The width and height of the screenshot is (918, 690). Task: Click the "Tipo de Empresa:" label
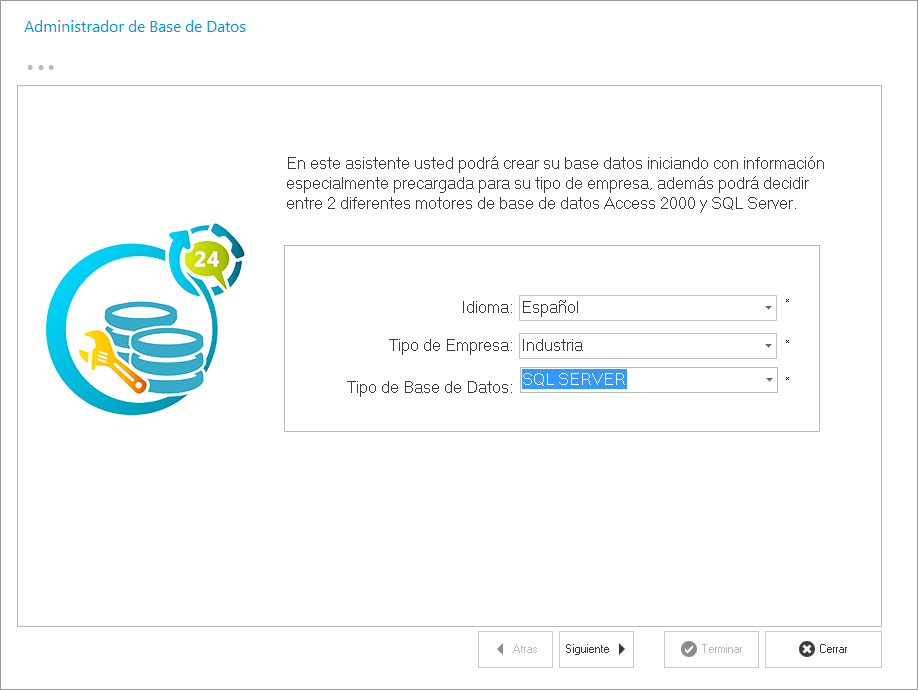450,346
